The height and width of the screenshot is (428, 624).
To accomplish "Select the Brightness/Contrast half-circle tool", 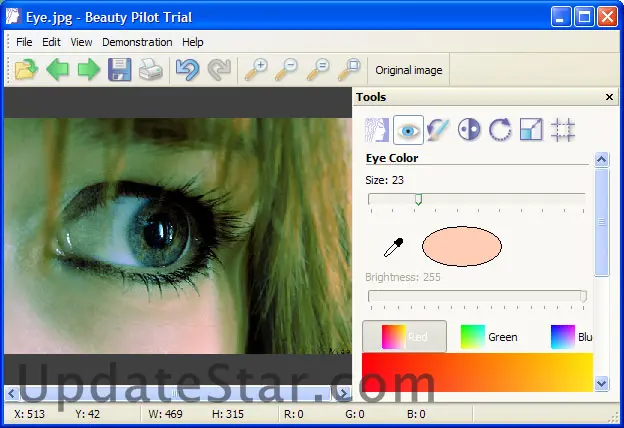I will click(469, 129).
